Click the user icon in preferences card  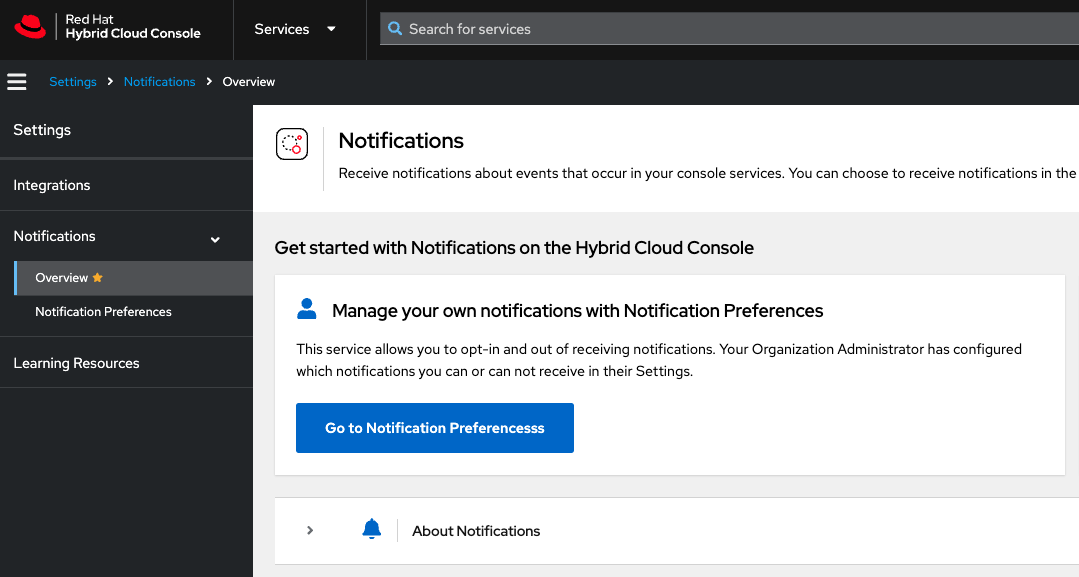tap(307, 309)
